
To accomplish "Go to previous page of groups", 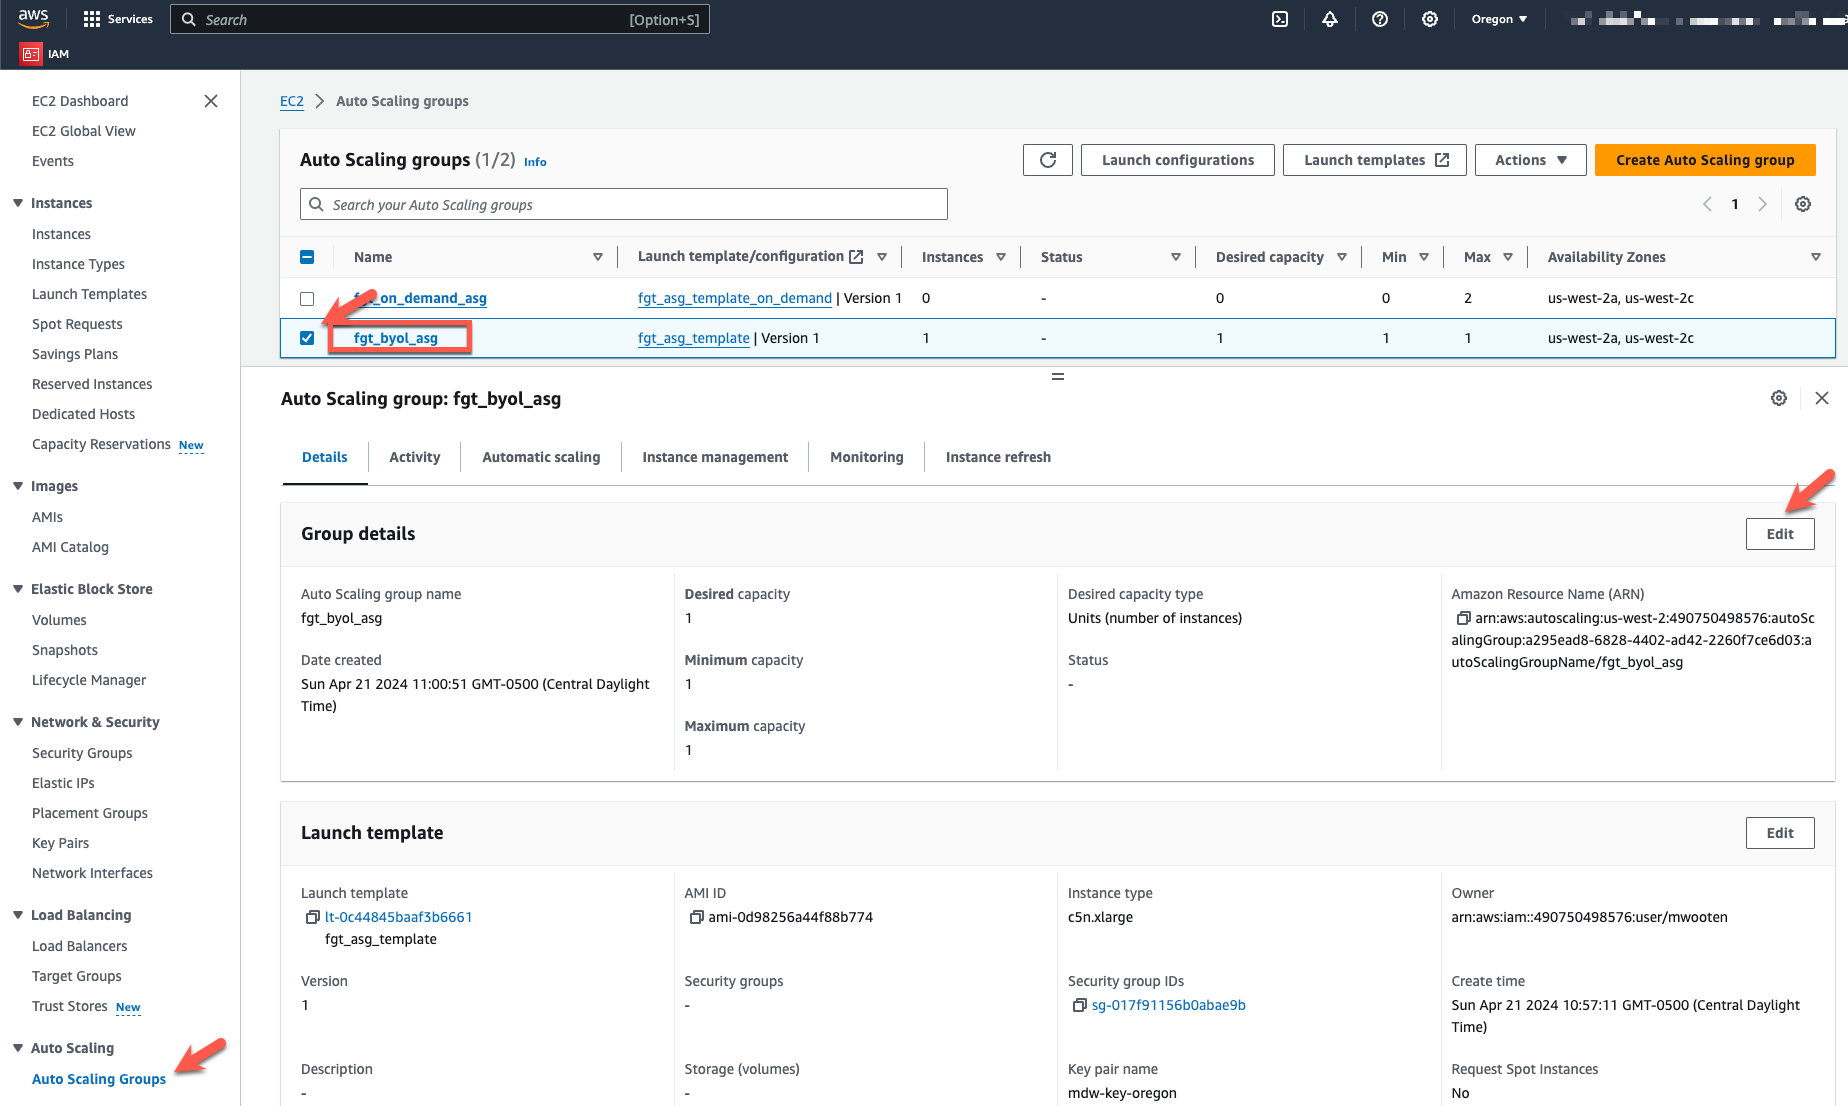I will (1707, 204).
